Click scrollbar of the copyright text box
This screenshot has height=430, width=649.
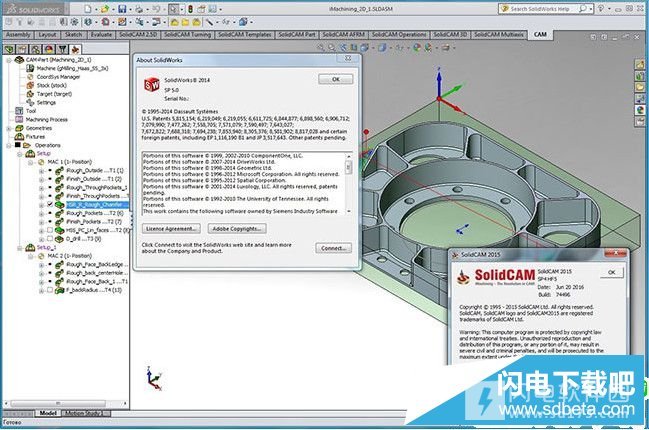(349, 183)
